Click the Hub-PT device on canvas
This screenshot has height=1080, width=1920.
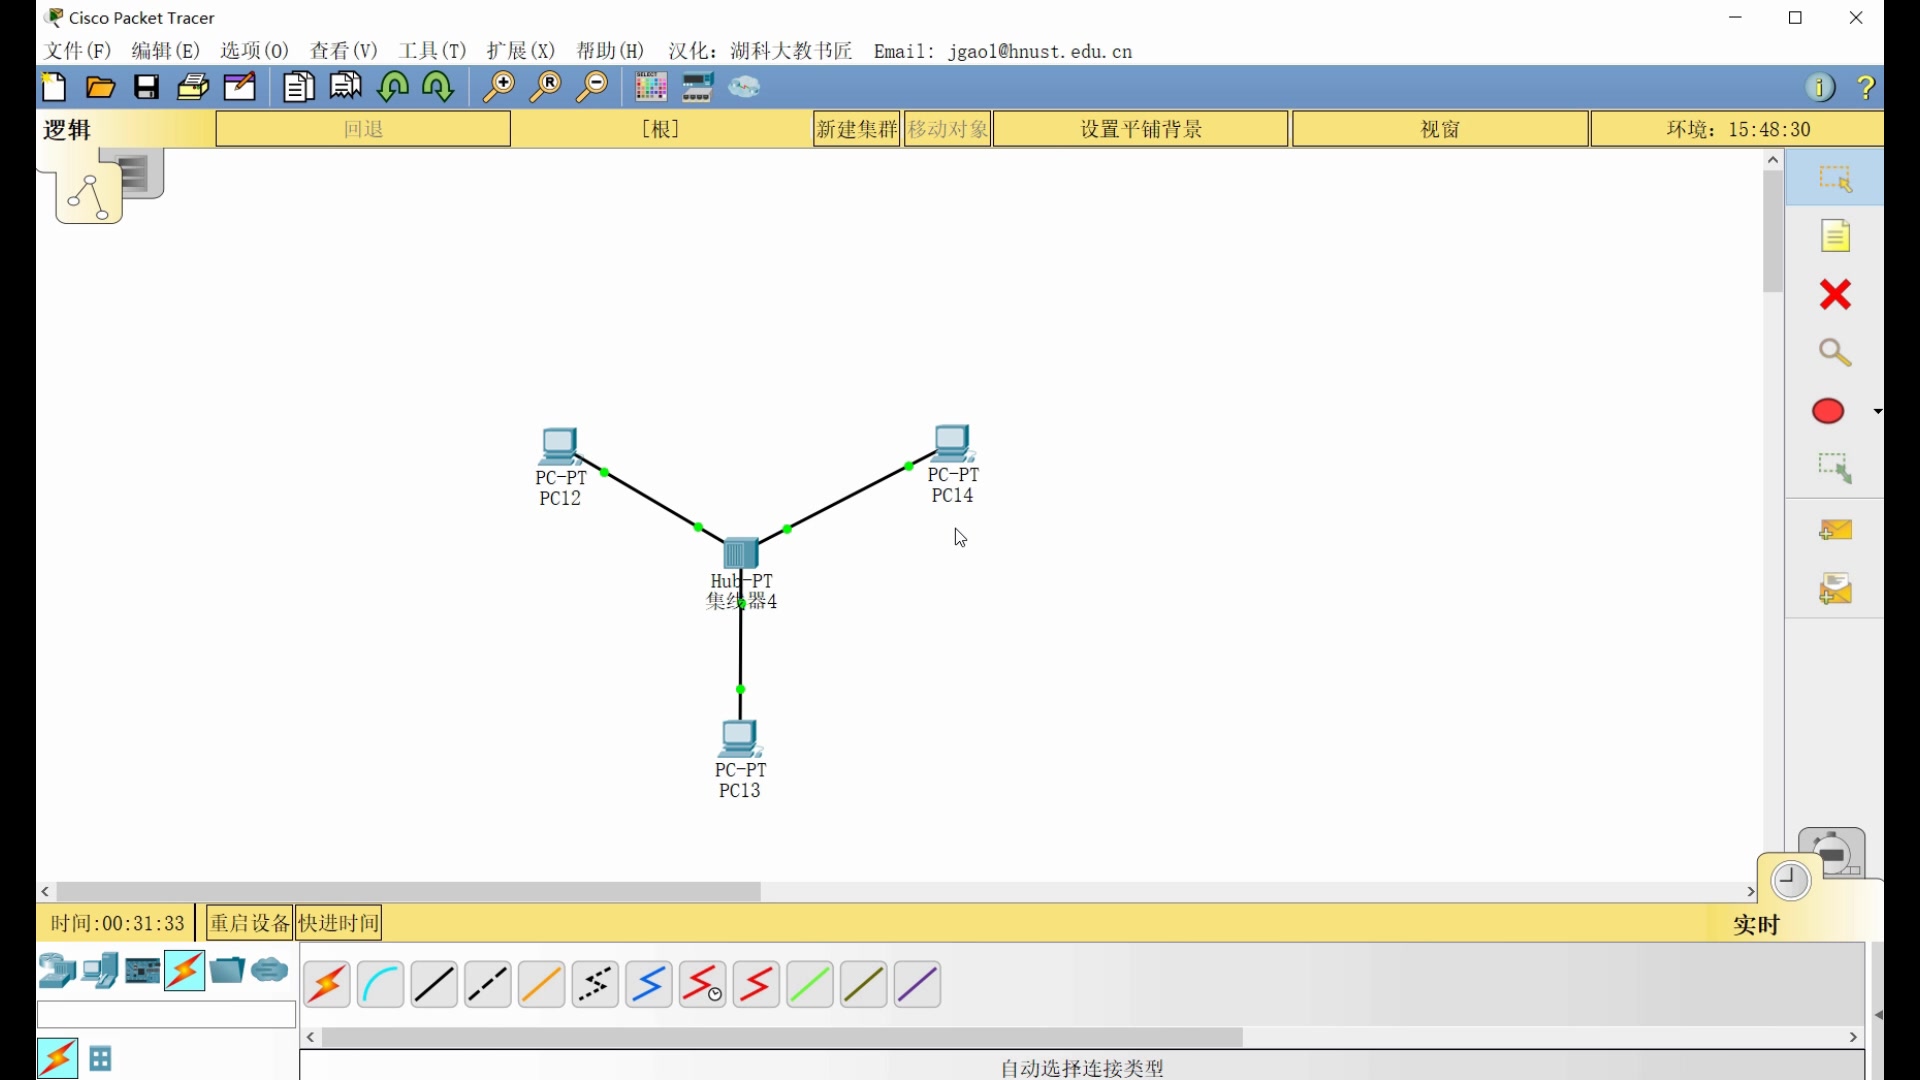pyautogui.click(x=741, y=553)
